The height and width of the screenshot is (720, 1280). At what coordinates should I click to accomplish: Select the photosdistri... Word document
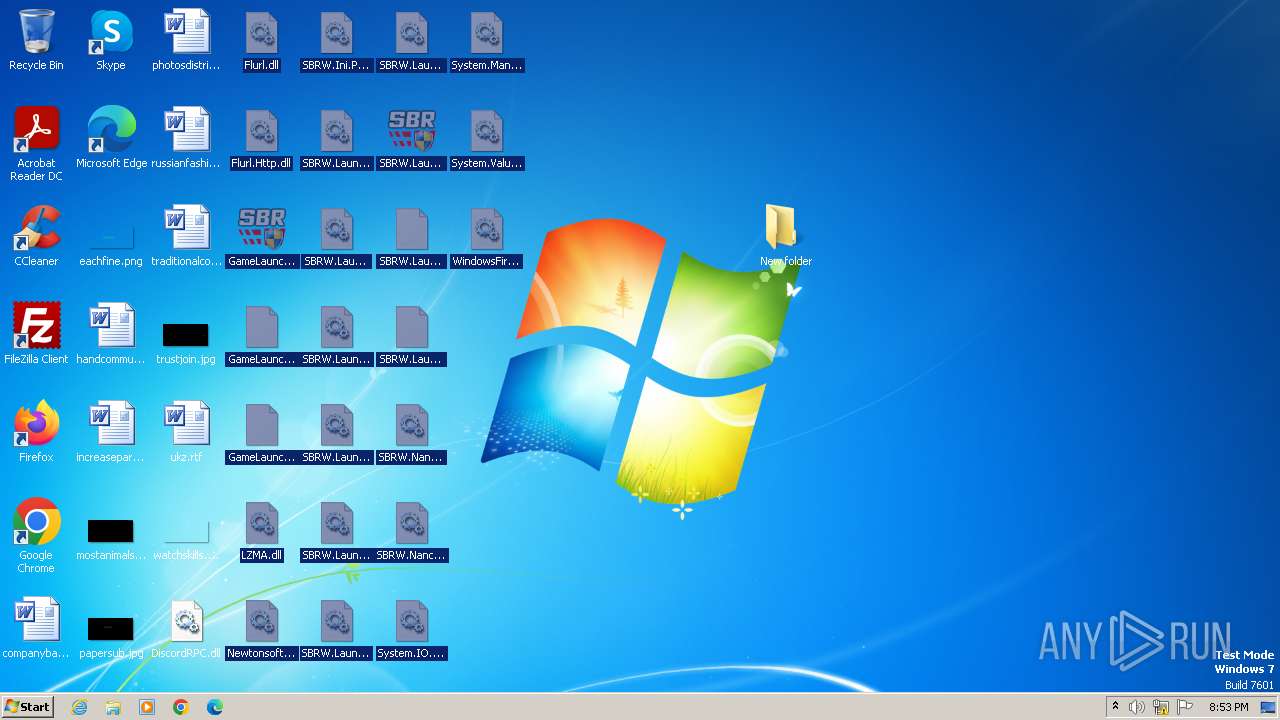(186, 40)
